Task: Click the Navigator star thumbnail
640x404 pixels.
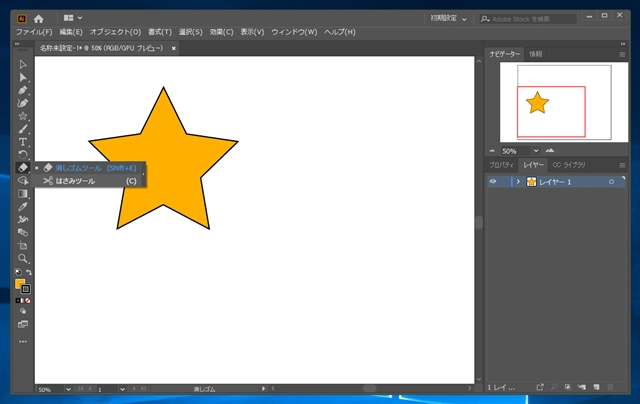Action: (537, 102)
